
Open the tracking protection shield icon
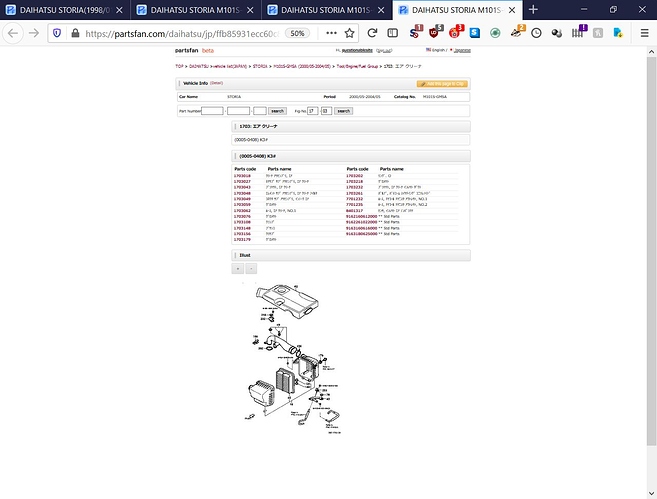click(57, 33)
